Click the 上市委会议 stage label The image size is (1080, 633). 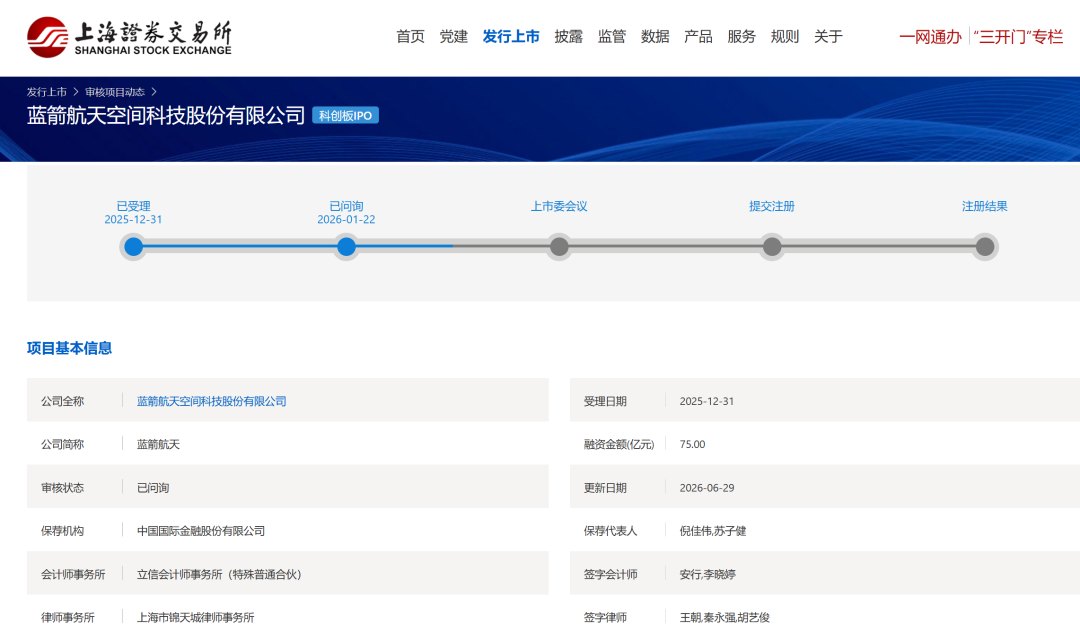(559, 206)
